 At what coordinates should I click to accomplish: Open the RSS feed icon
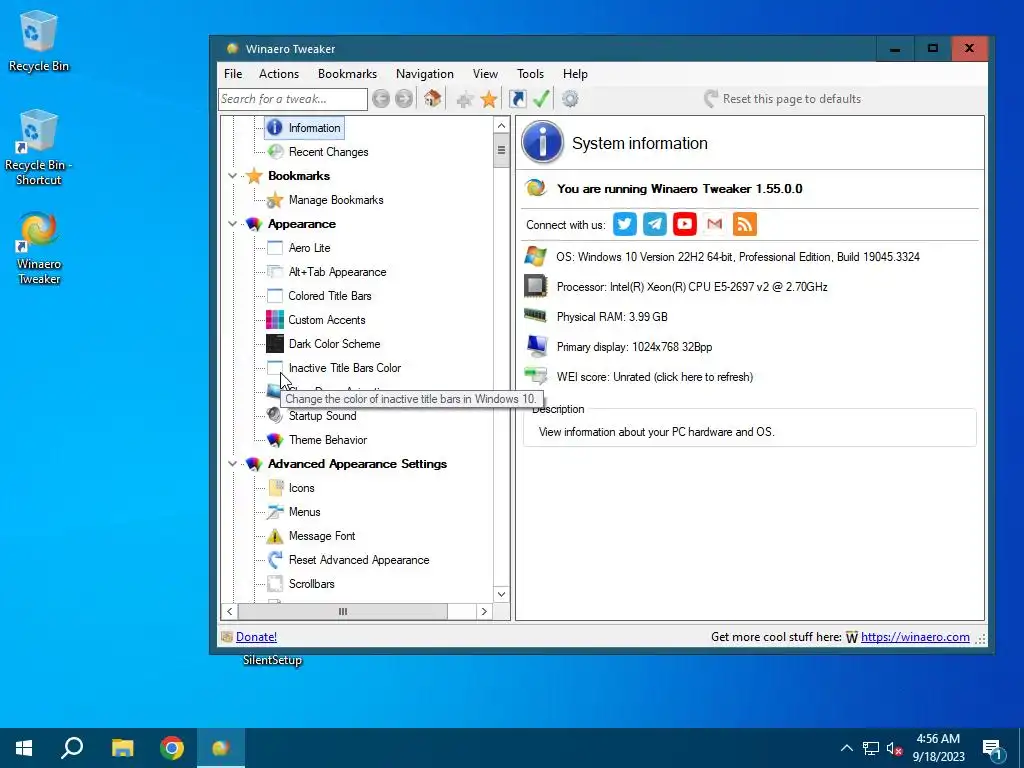pos(745,225)
